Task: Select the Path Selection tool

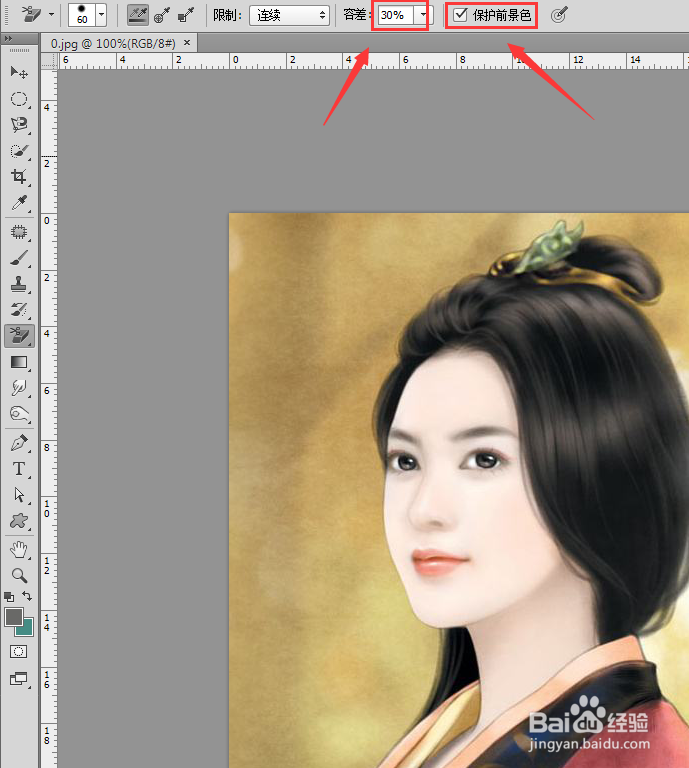Action: coord(19,495)
